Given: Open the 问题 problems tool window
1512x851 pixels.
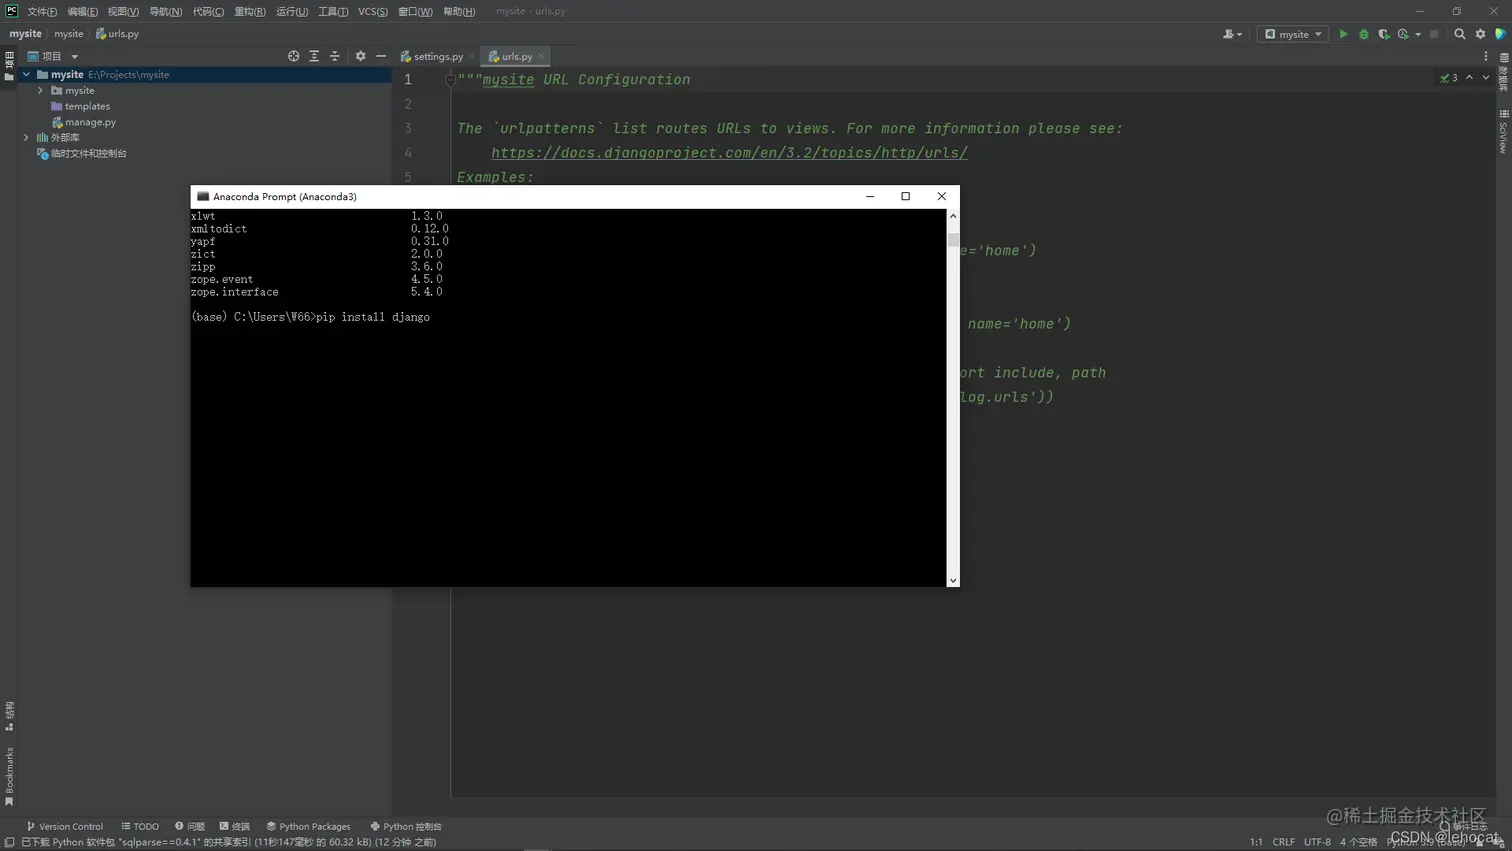Looking at the screenshot, I should tap(189, 826).
